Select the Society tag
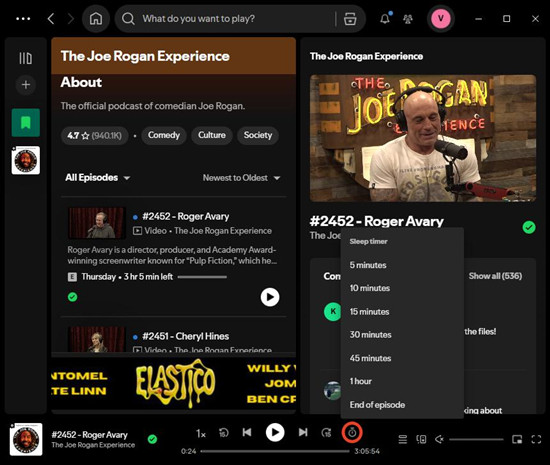Screen dimensions: 550x465 tap(258, 135)
